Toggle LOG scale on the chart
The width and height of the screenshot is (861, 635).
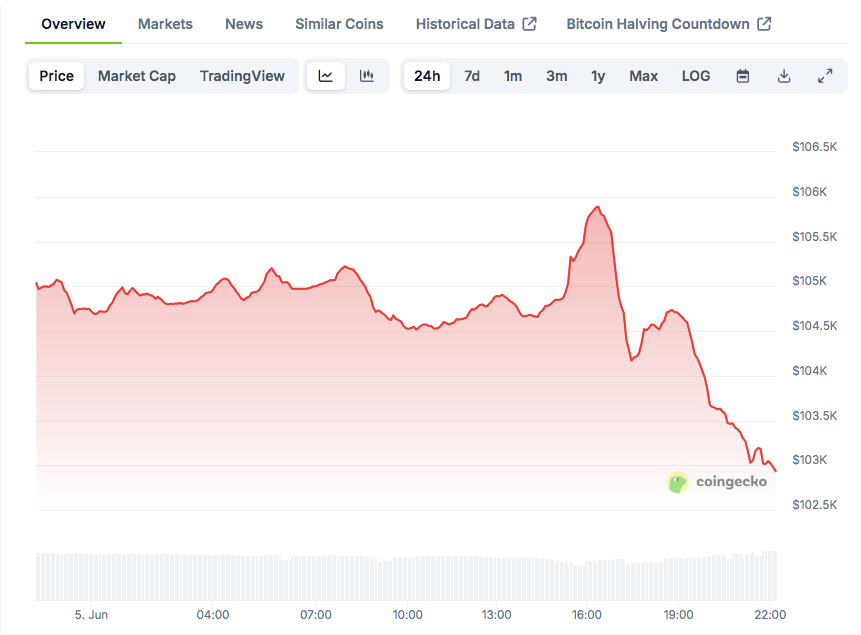click(x=696, y=76)
